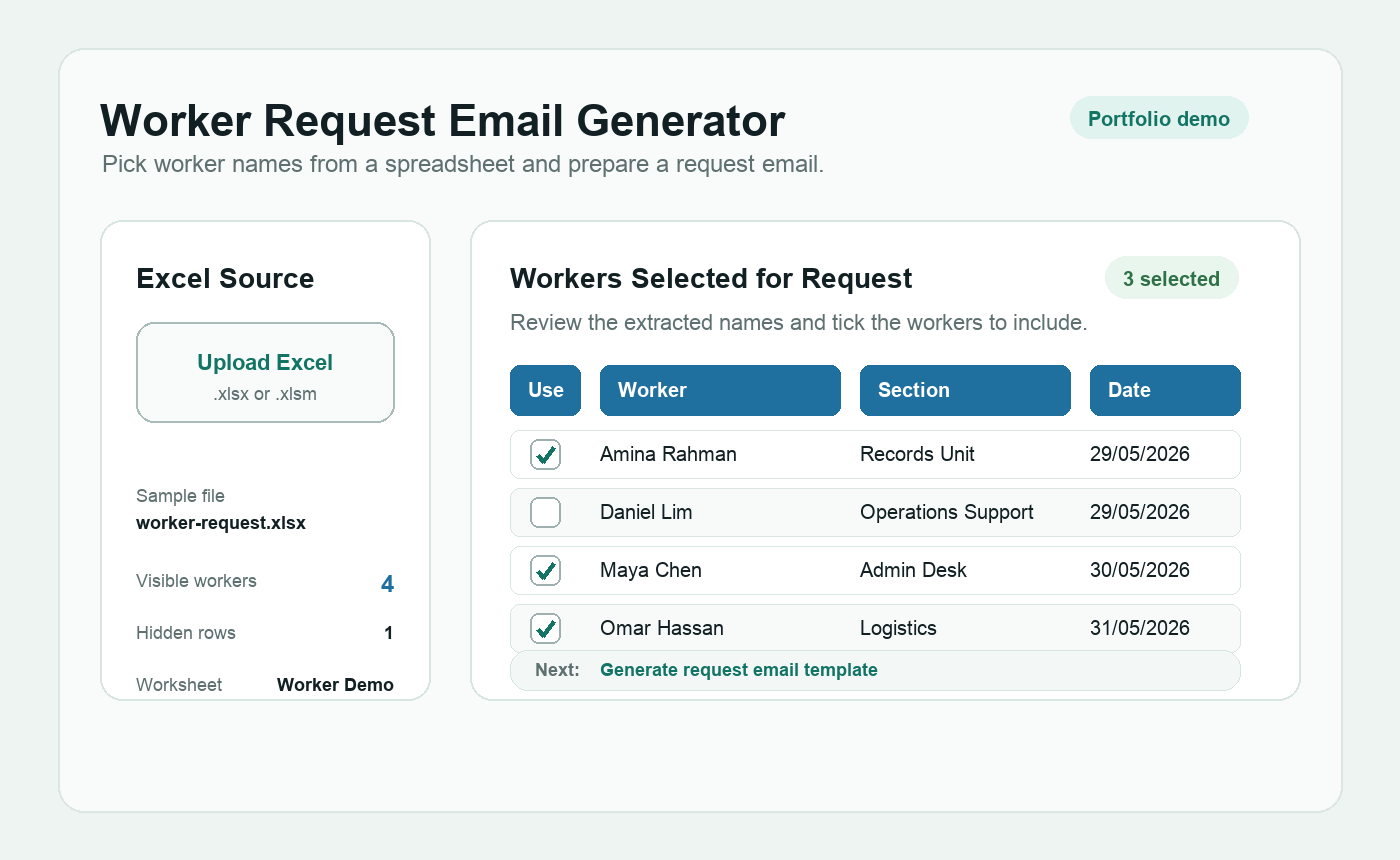The width and height of the screenshot is (1400, 860).
Task: Click the Worker Demo worksheet name
Action: 335,685
